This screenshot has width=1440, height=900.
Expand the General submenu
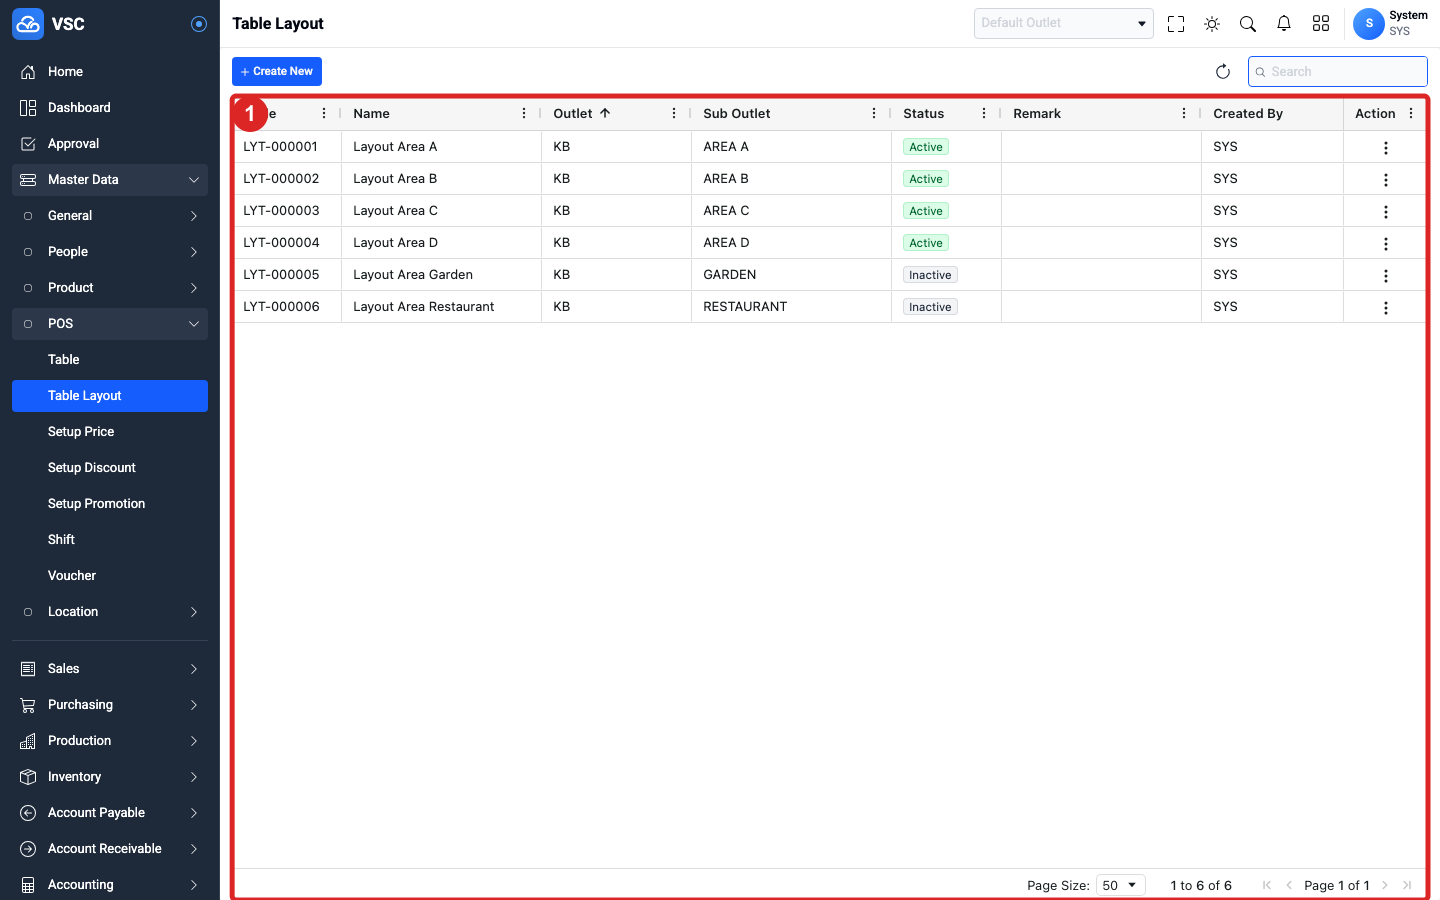tap(110, 216)
